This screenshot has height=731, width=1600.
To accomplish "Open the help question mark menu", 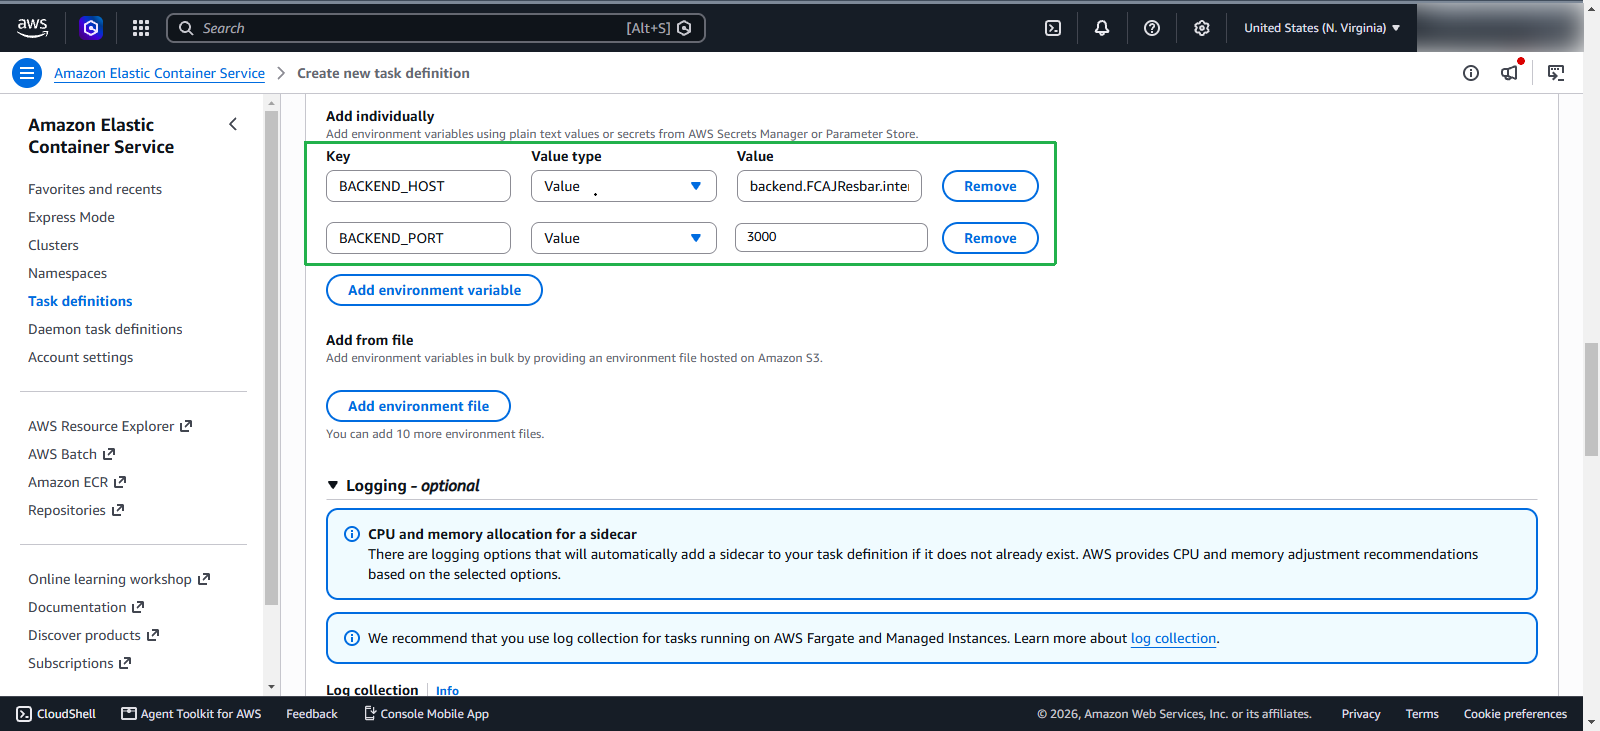I will (x=1152, y=28).
